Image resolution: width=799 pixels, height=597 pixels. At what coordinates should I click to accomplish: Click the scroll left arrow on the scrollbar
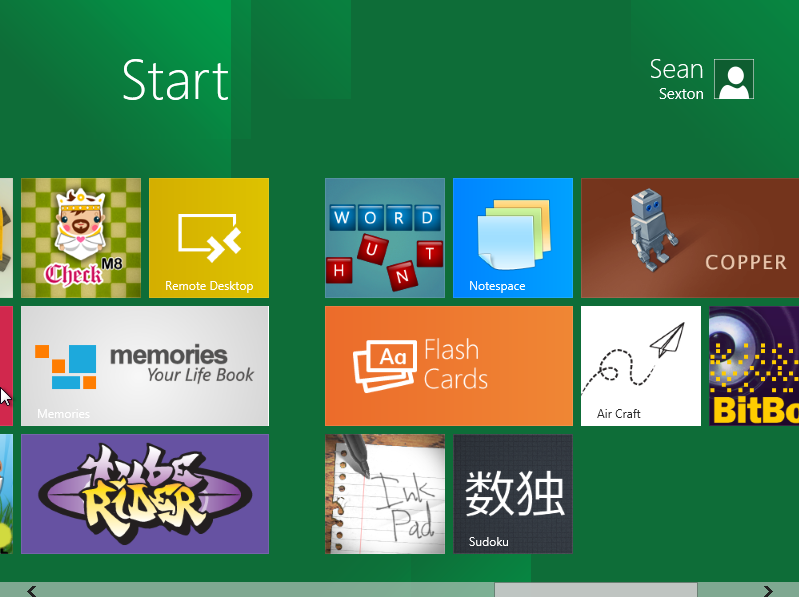pyautogui.click(x=32, y=590)
